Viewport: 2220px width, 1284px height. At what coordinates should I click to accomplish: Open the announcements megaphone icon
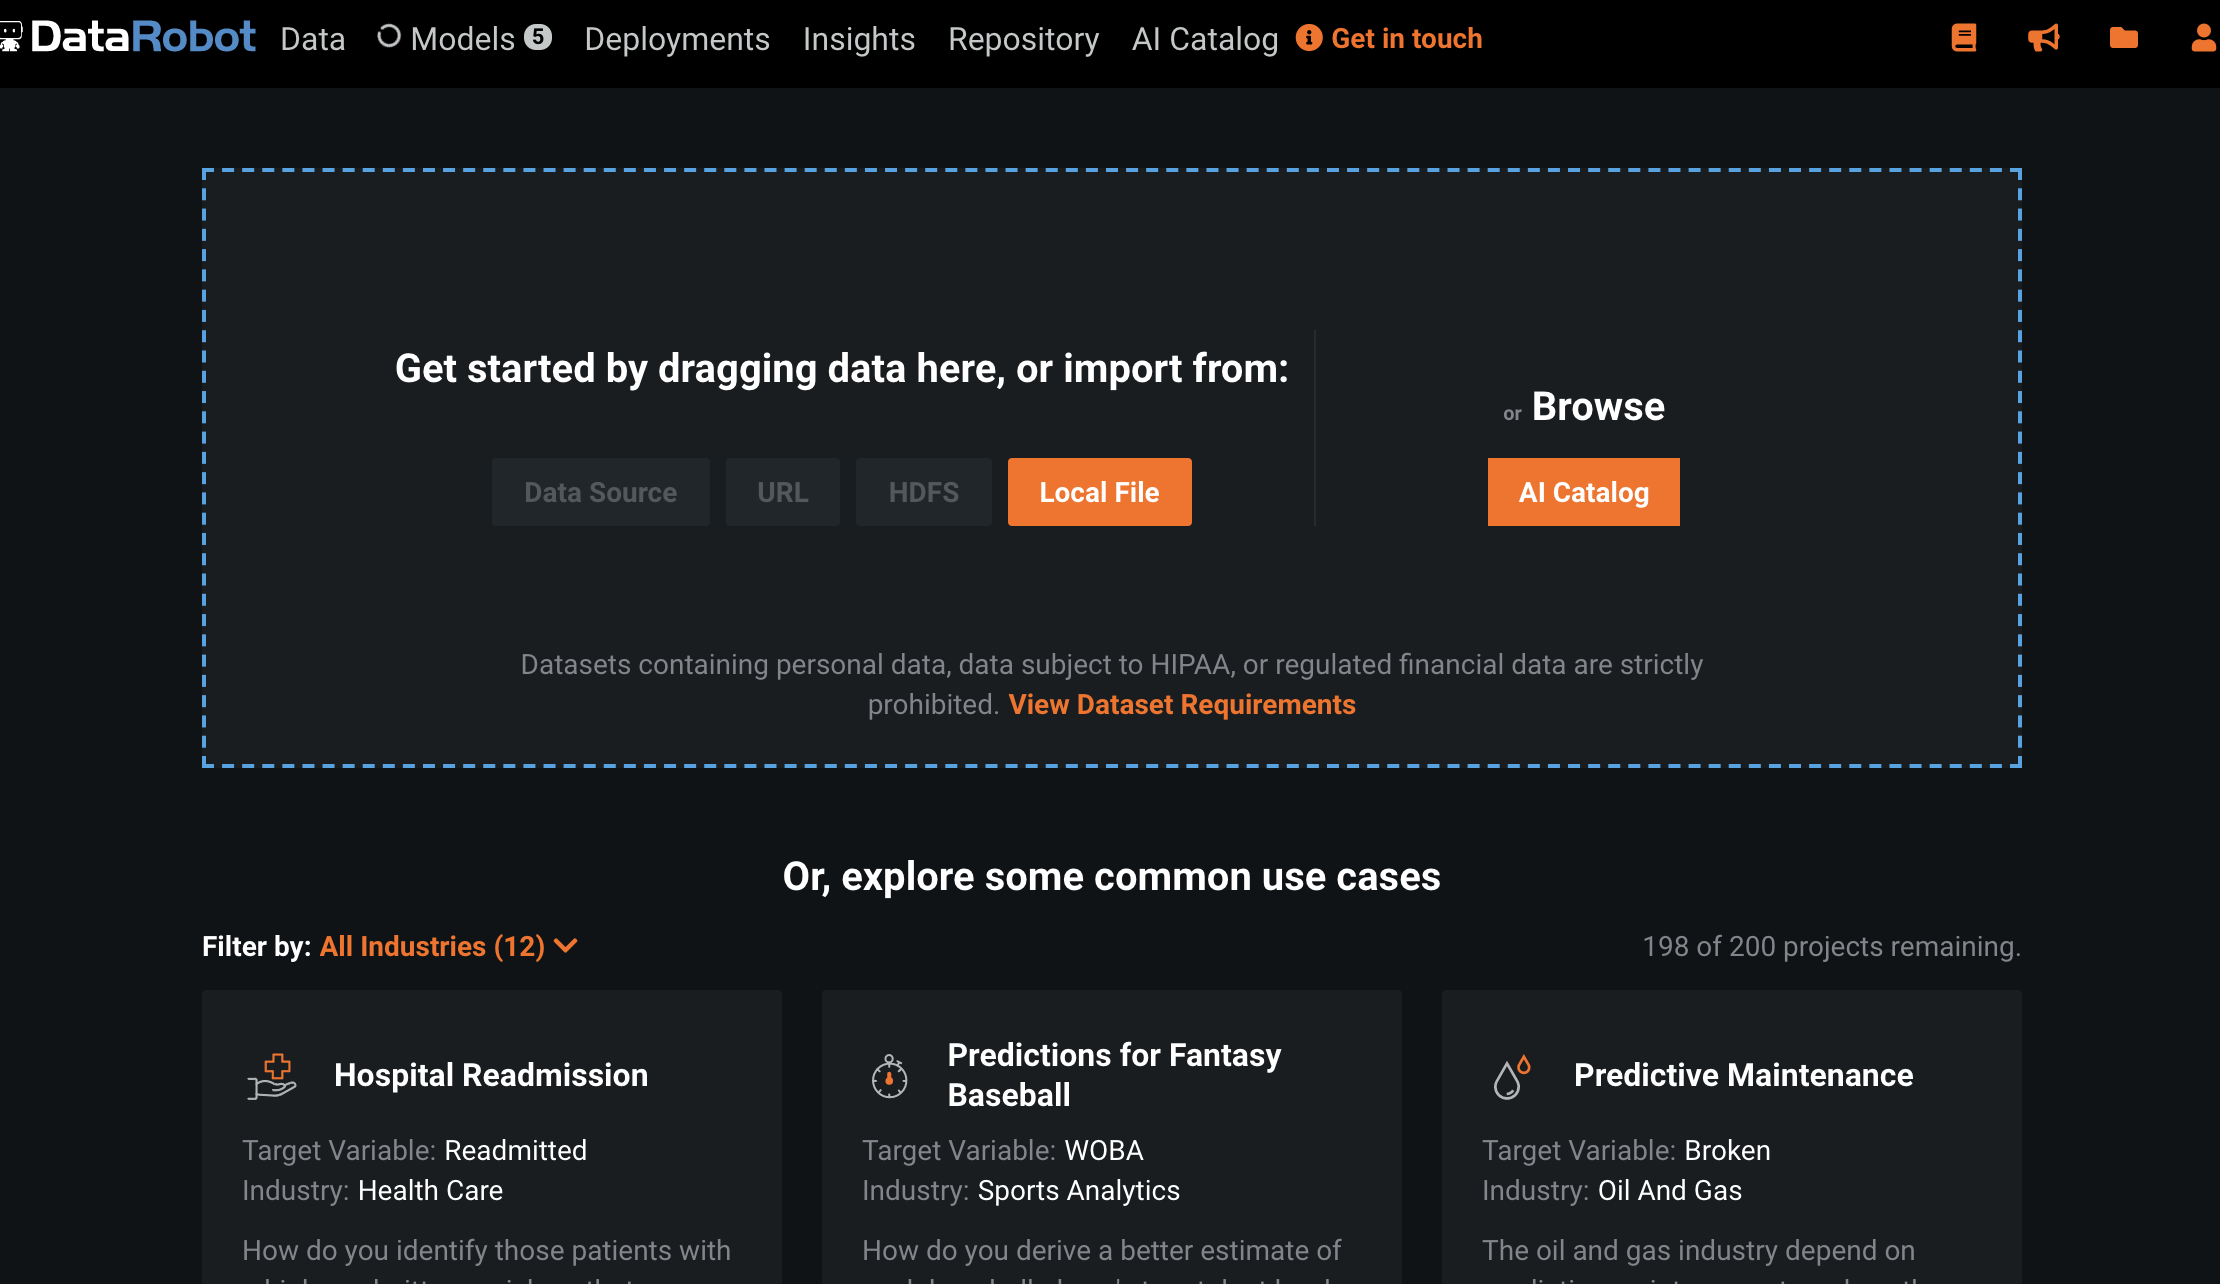(2044, 38)
